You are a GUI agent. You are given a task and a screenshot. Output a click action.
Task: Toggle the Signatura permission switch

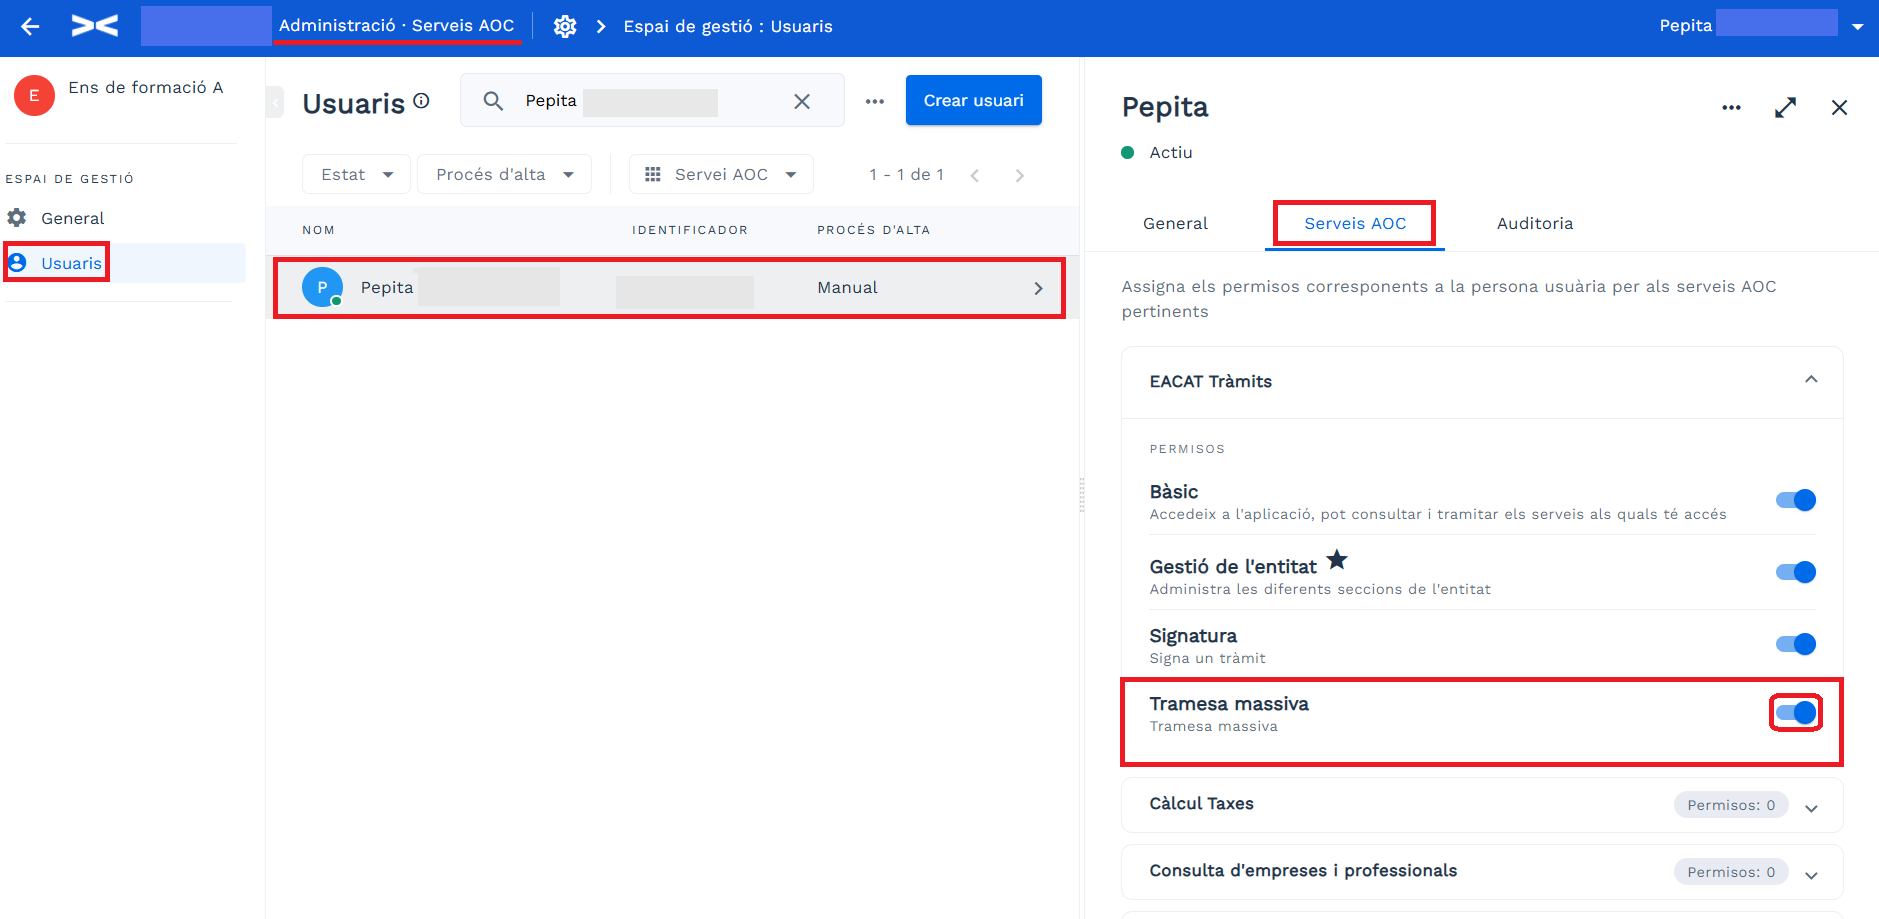click(1795, 644)
